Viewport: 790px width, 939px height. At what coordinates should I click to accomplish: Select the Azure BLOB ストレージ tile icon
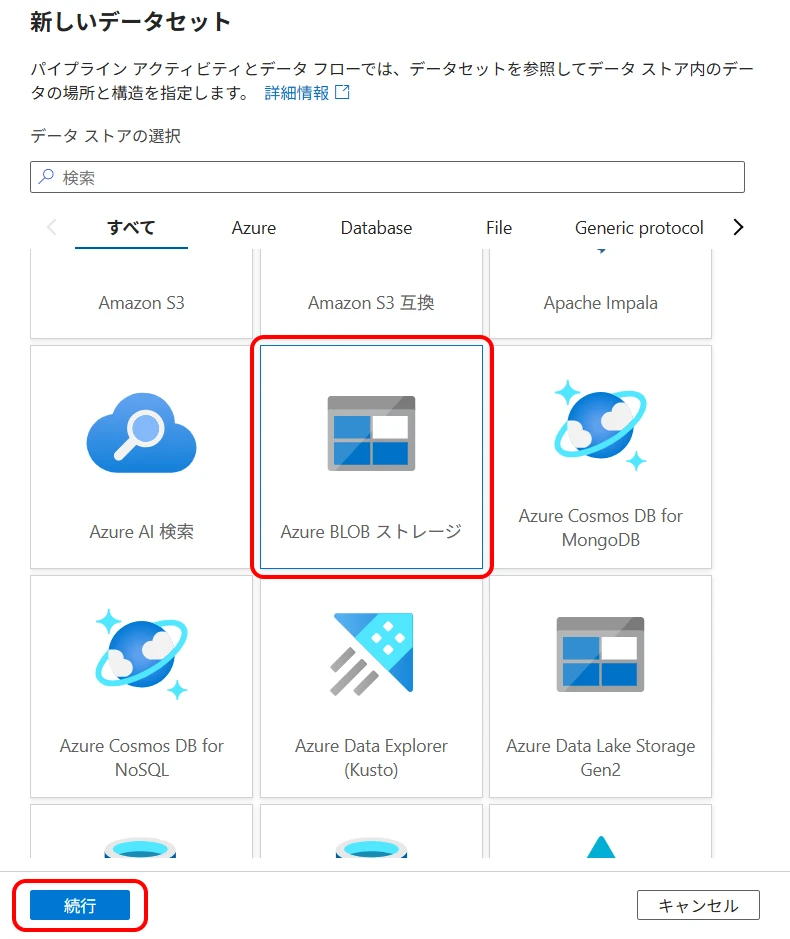click(371, 433)
